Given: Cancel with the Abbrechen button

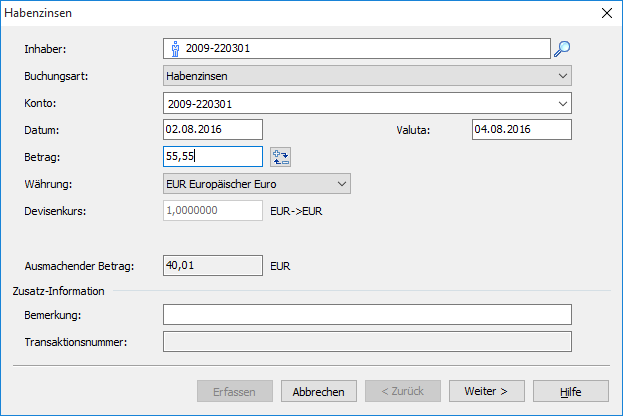Looking at the screenshot, I should click(318, 391).
